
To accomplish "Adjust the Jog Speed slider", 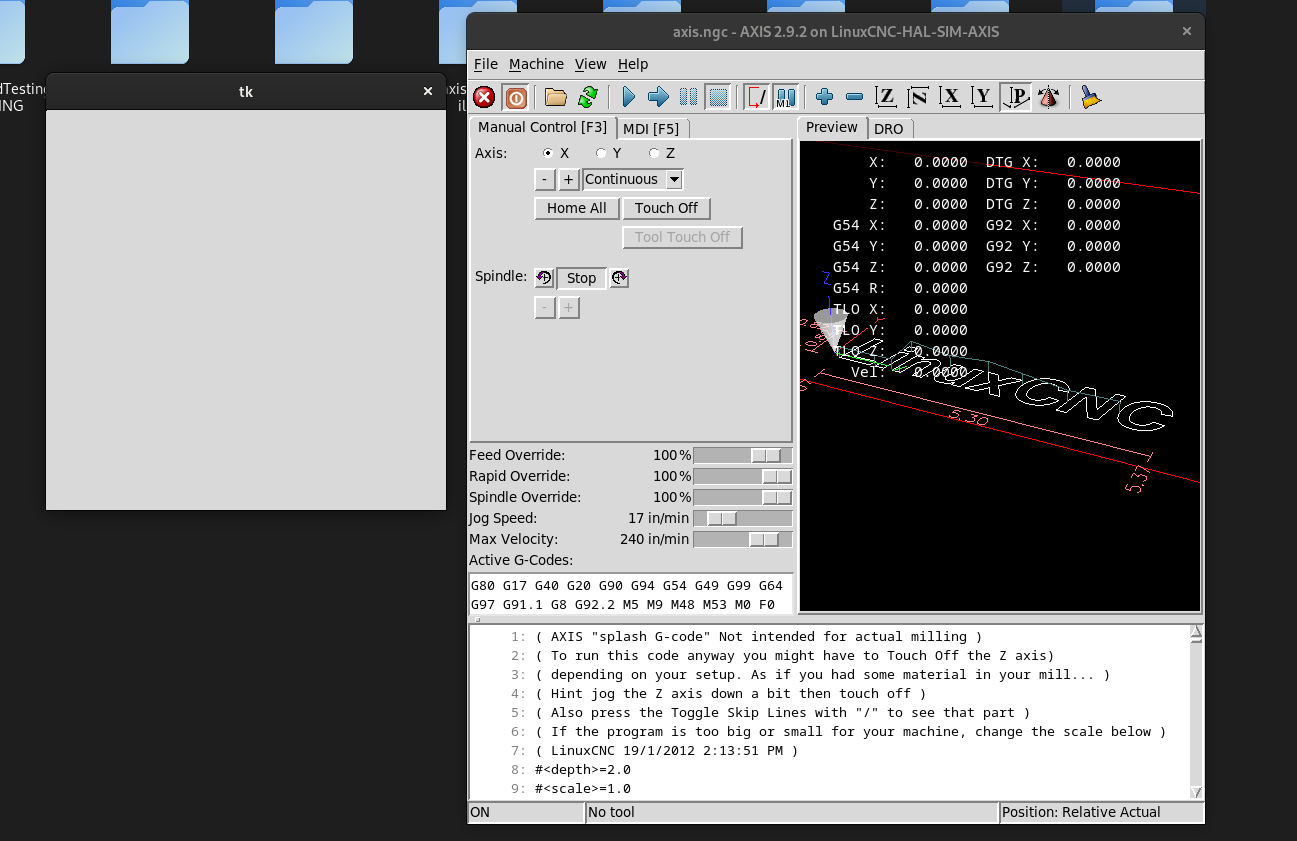I will (743, 518).
